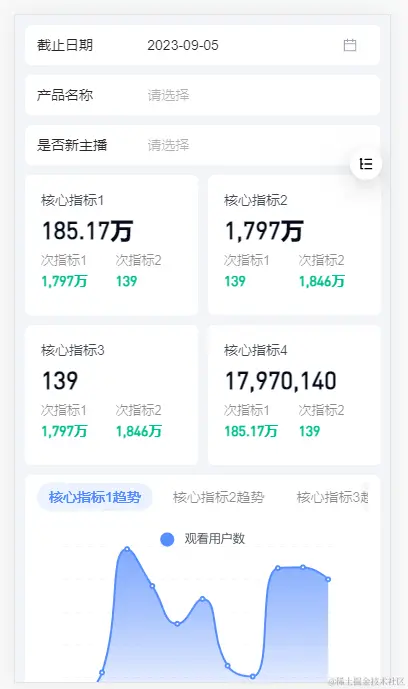
Task: Click 次指标1 value 185.17万 in 核心指标4 card
Action: [251, 431]
